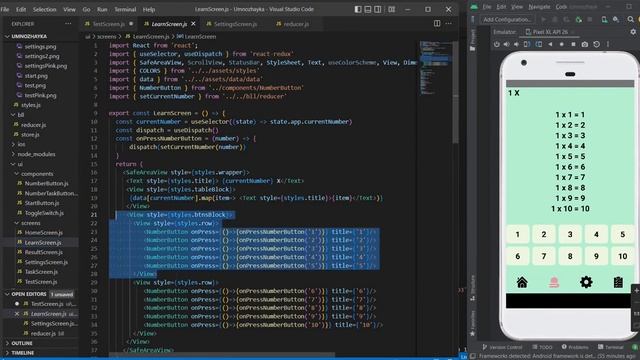Select the Pixel XL API 26 emulator tab
This screenshot has height=360, width=640.
click(549, 31)
